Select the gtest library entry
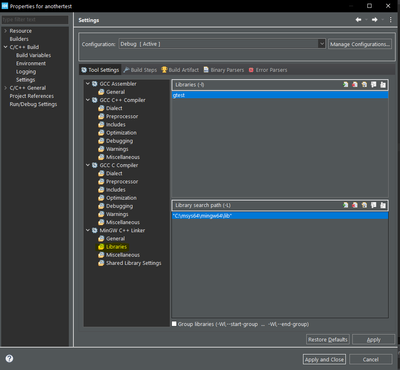 280,95
